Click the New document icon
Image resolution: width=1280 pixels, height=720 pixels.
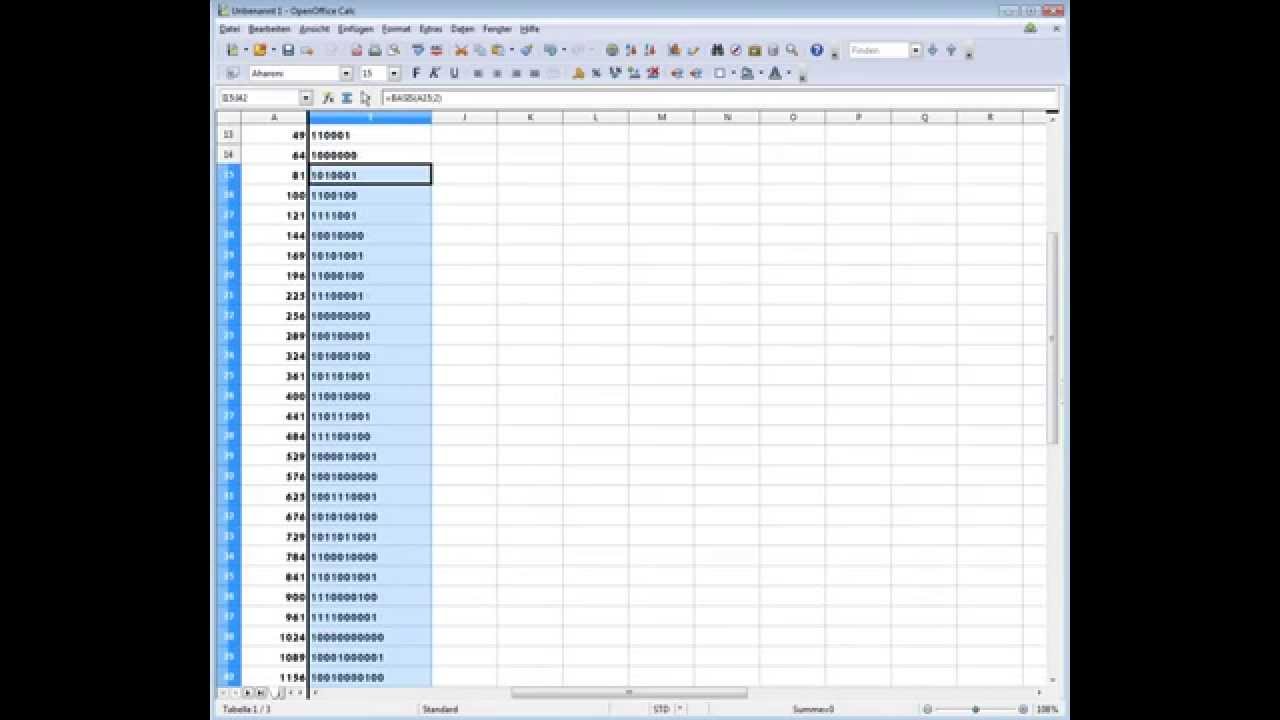point(232,50)
